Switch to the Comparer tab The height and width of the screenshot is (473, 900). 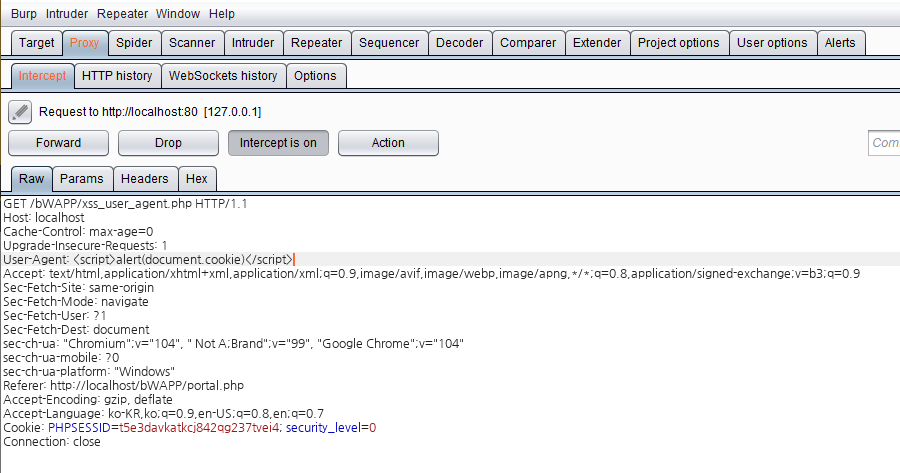[x=528, y=43]
